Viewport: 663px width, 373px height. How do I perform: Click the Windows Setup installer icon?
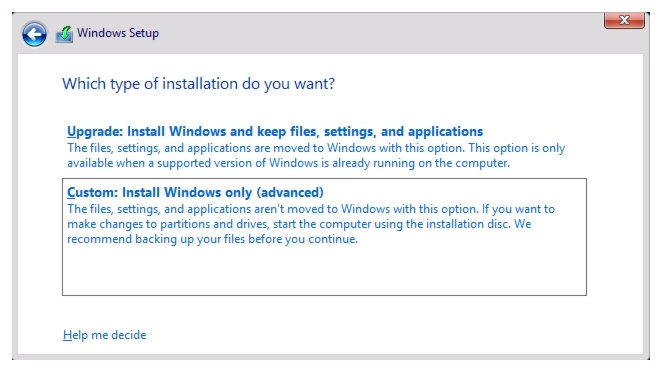point(64,34)
